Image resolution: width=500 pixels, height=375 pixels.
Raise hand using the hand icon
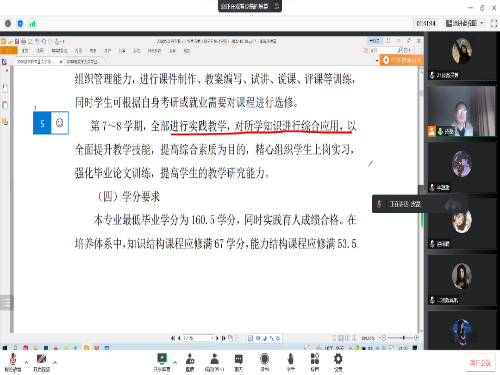pyautogui.click(x=291, y=362)
